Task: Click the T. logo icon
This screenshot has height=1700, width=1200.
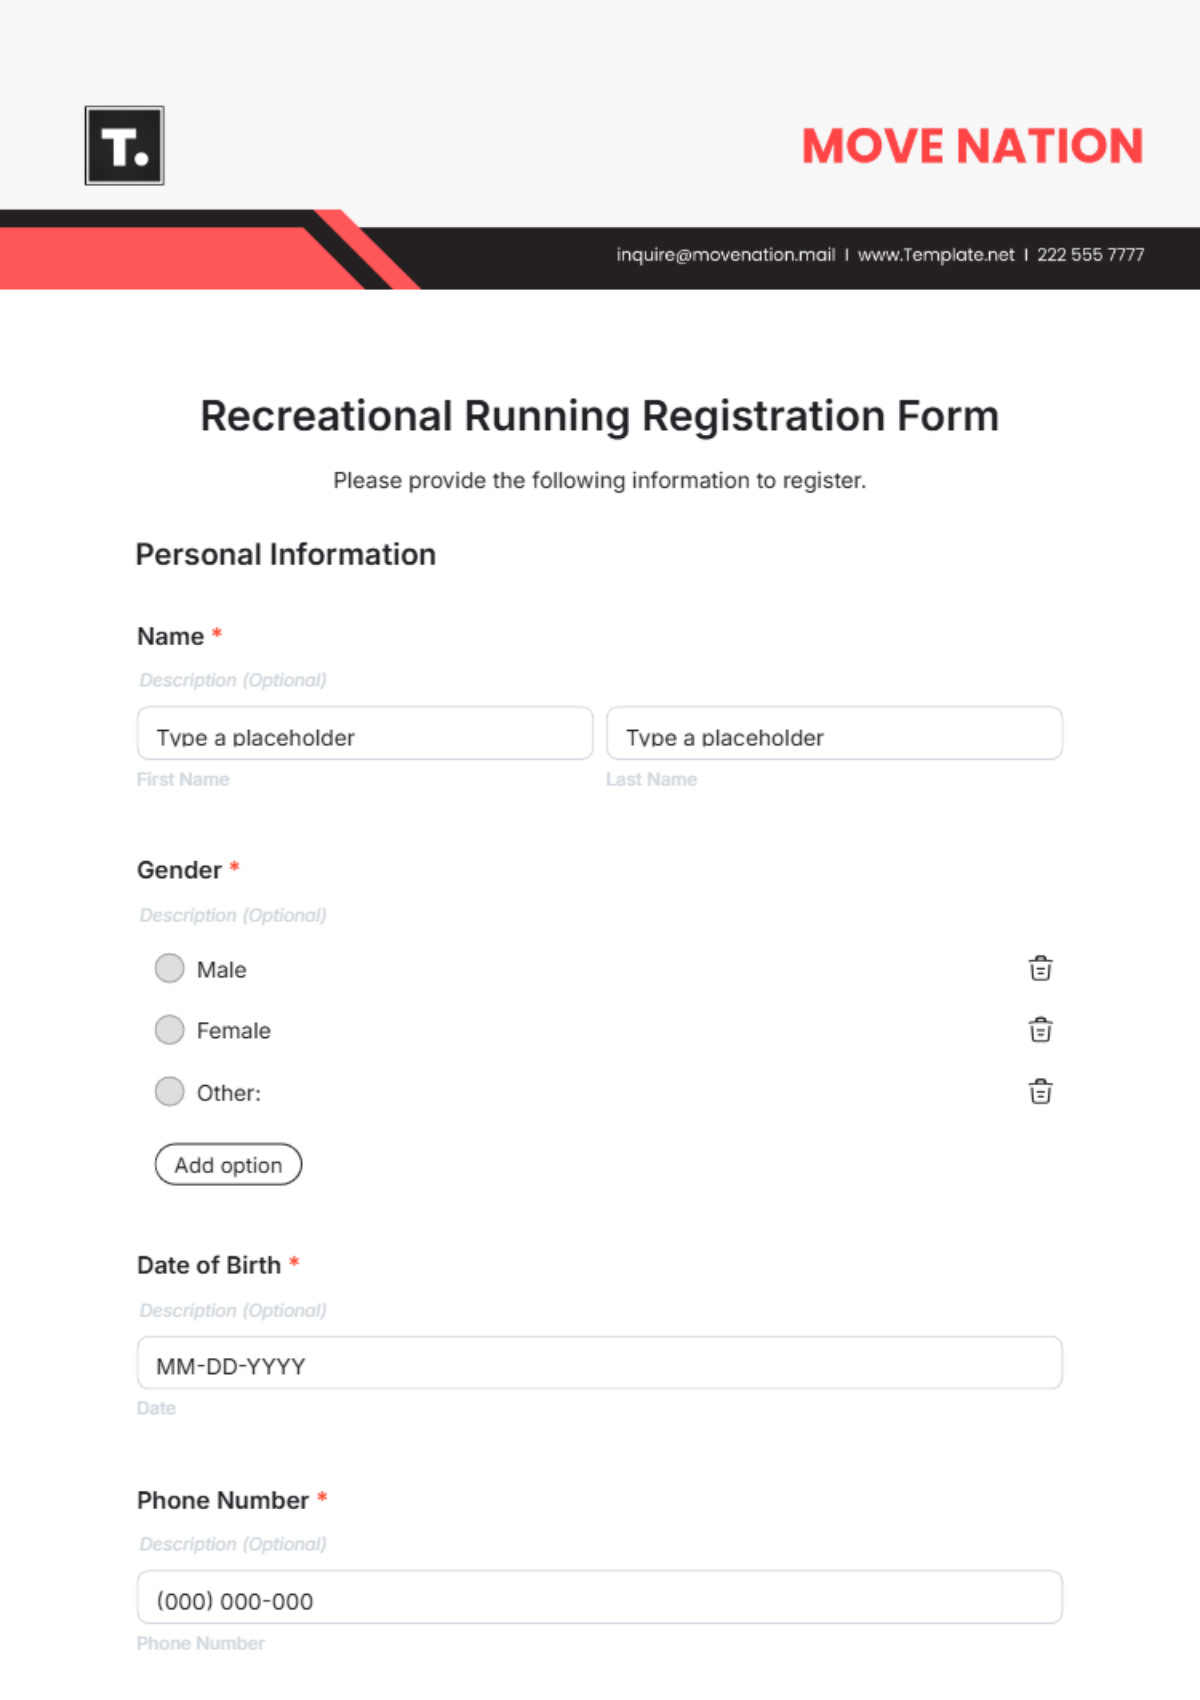Action: (x=124, y=146)
